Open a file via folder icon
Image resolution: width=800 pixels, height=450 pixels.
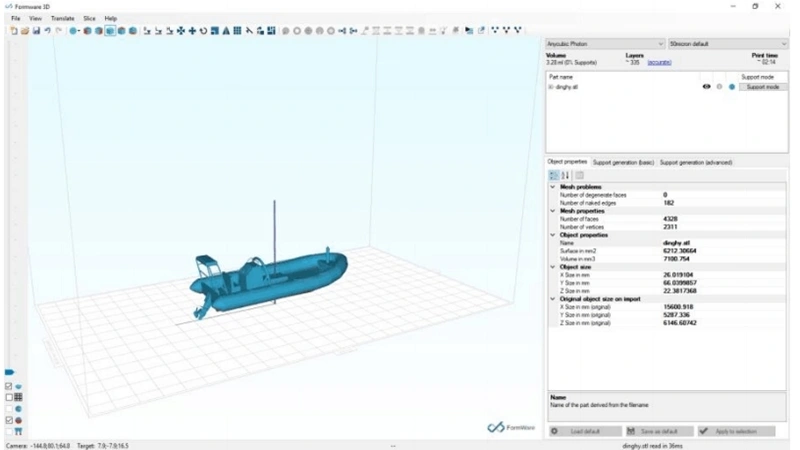point(25,31)
